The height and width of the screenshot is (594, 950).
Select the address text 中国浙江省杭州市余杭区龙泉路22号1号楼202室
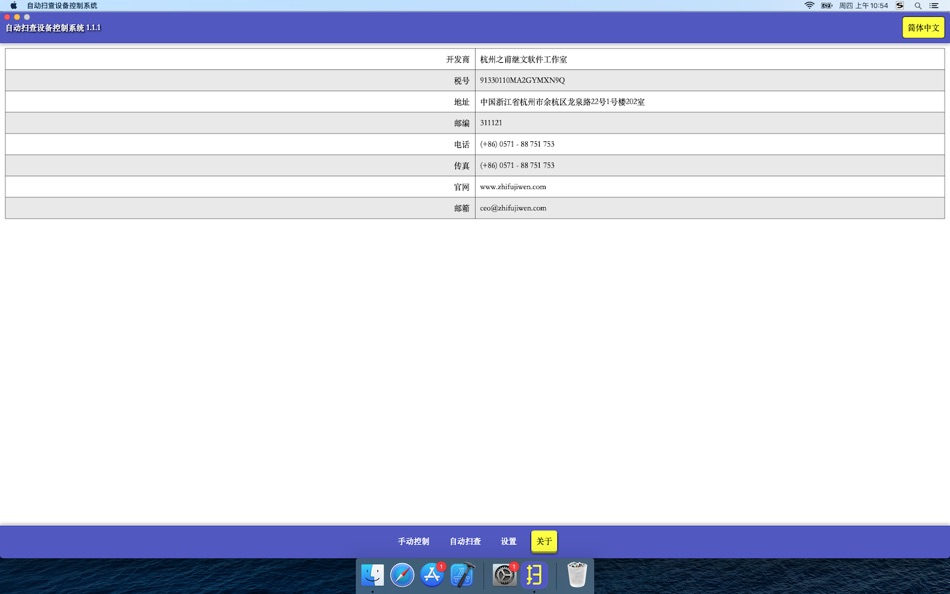pyautogui.click(x=562, y=102)
